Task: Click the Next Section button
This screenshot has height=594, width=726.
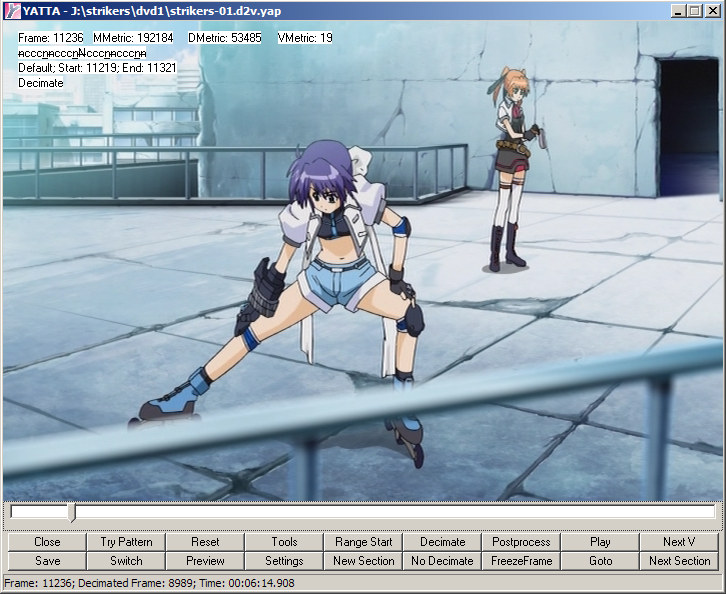Action: tap(679, 561)
